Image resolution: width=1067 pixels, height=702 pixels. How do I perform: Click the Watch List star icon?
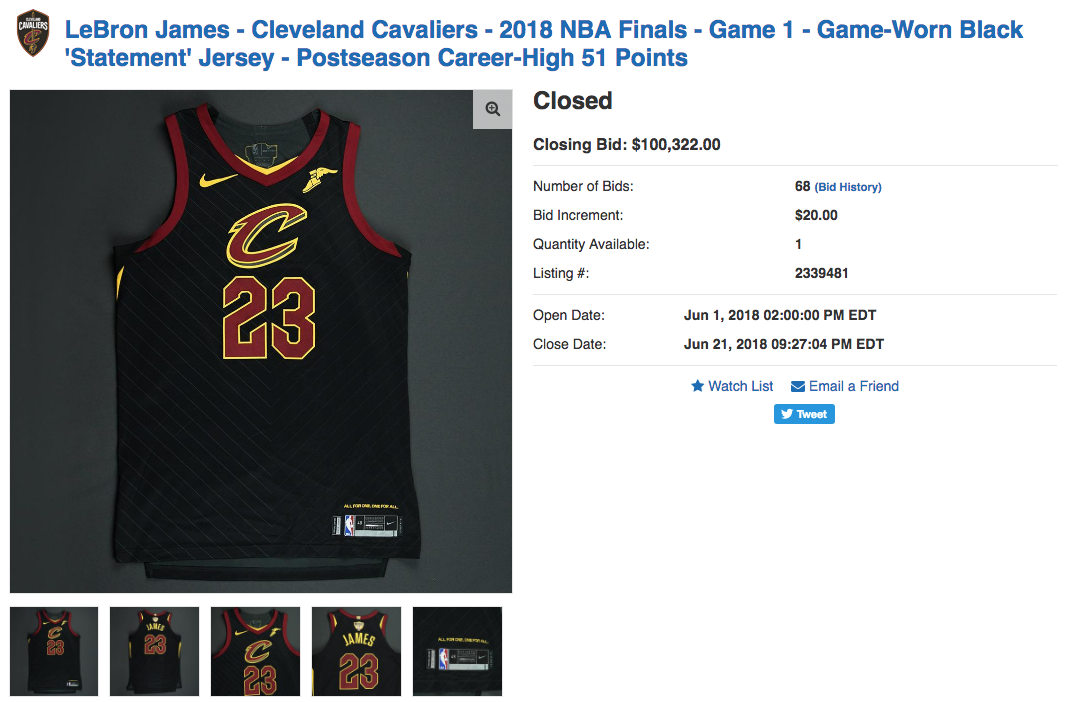[x=697, y=386]
